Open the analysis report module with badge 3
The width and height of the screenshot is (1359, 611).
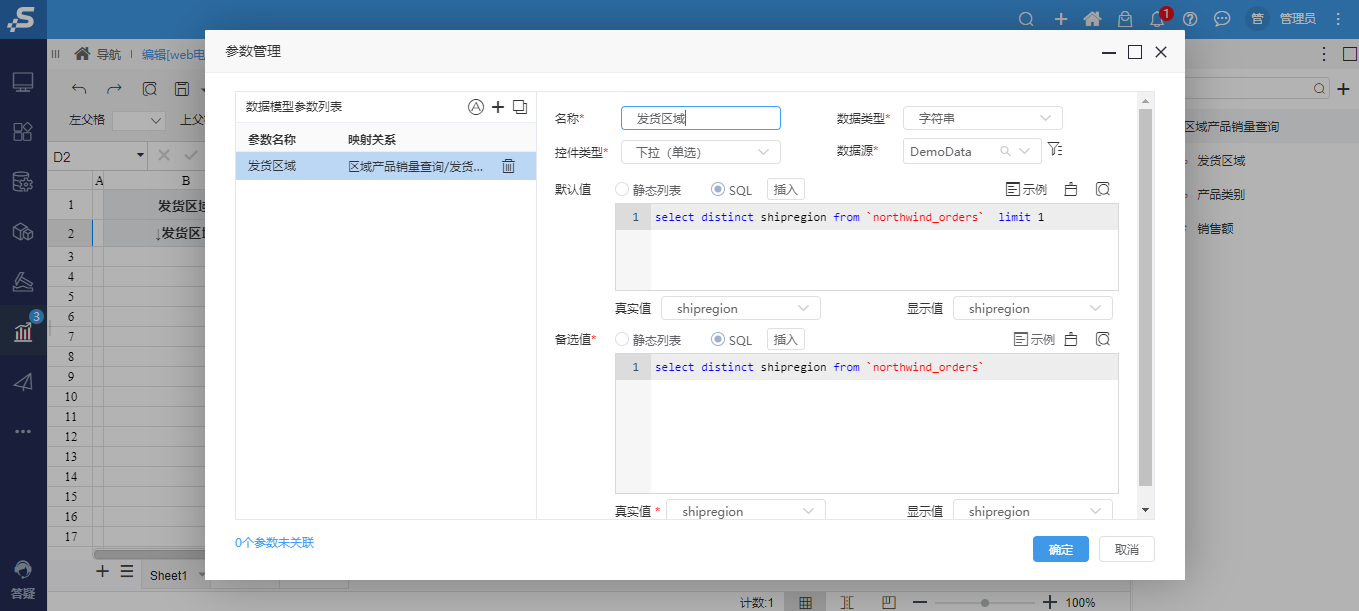(x=24, y=331)
